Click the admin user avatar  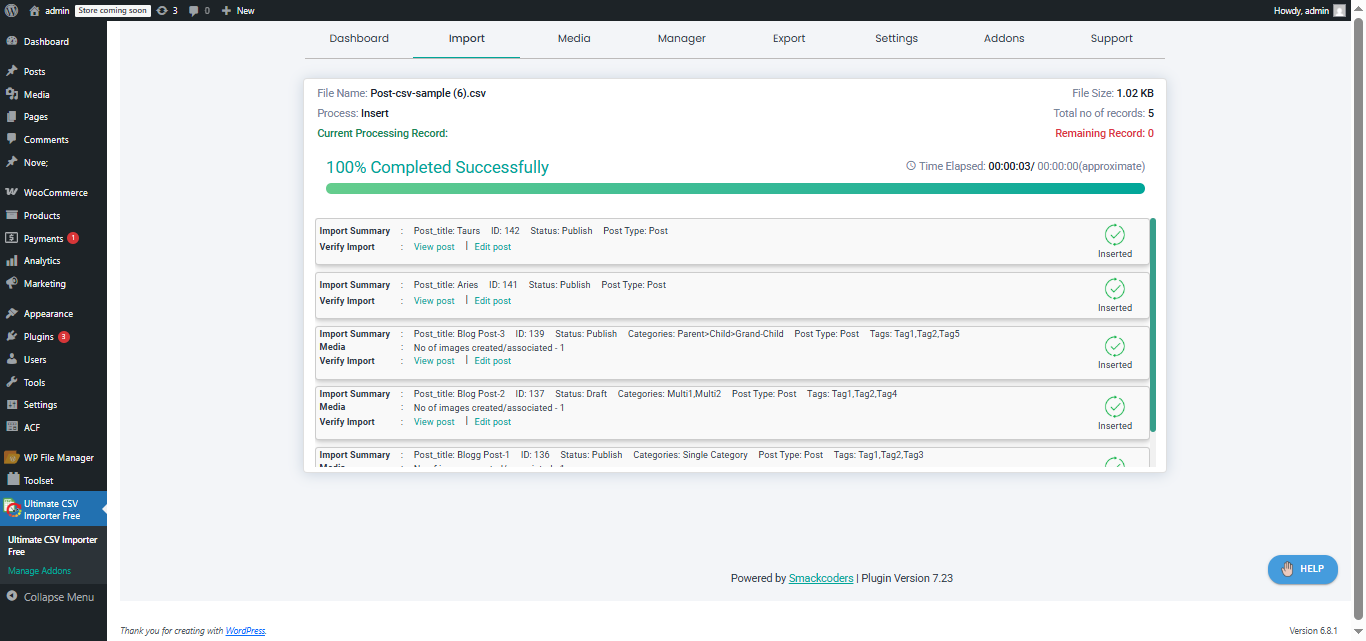point(1339,10)
